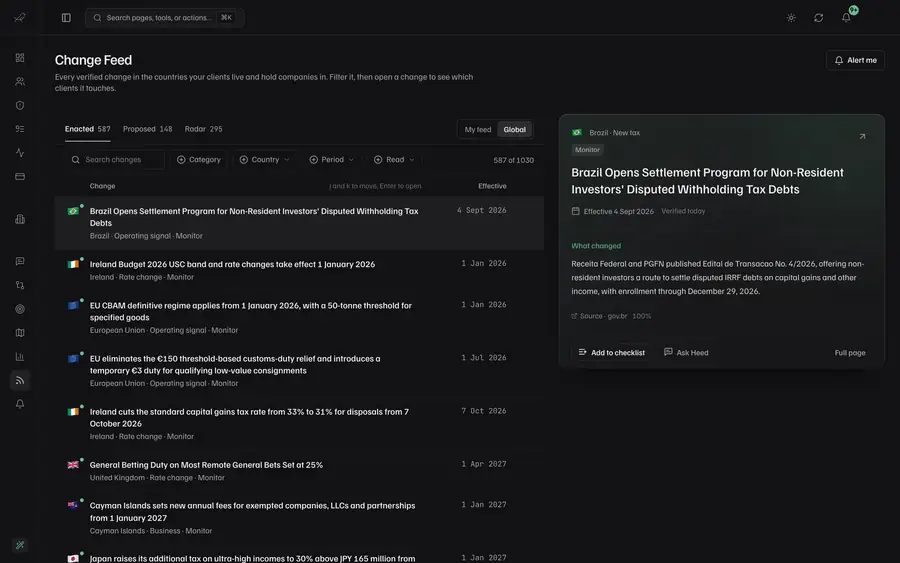Expand the Period filter dropdown
The image size is (900, 563).
(x=332, y=160)
